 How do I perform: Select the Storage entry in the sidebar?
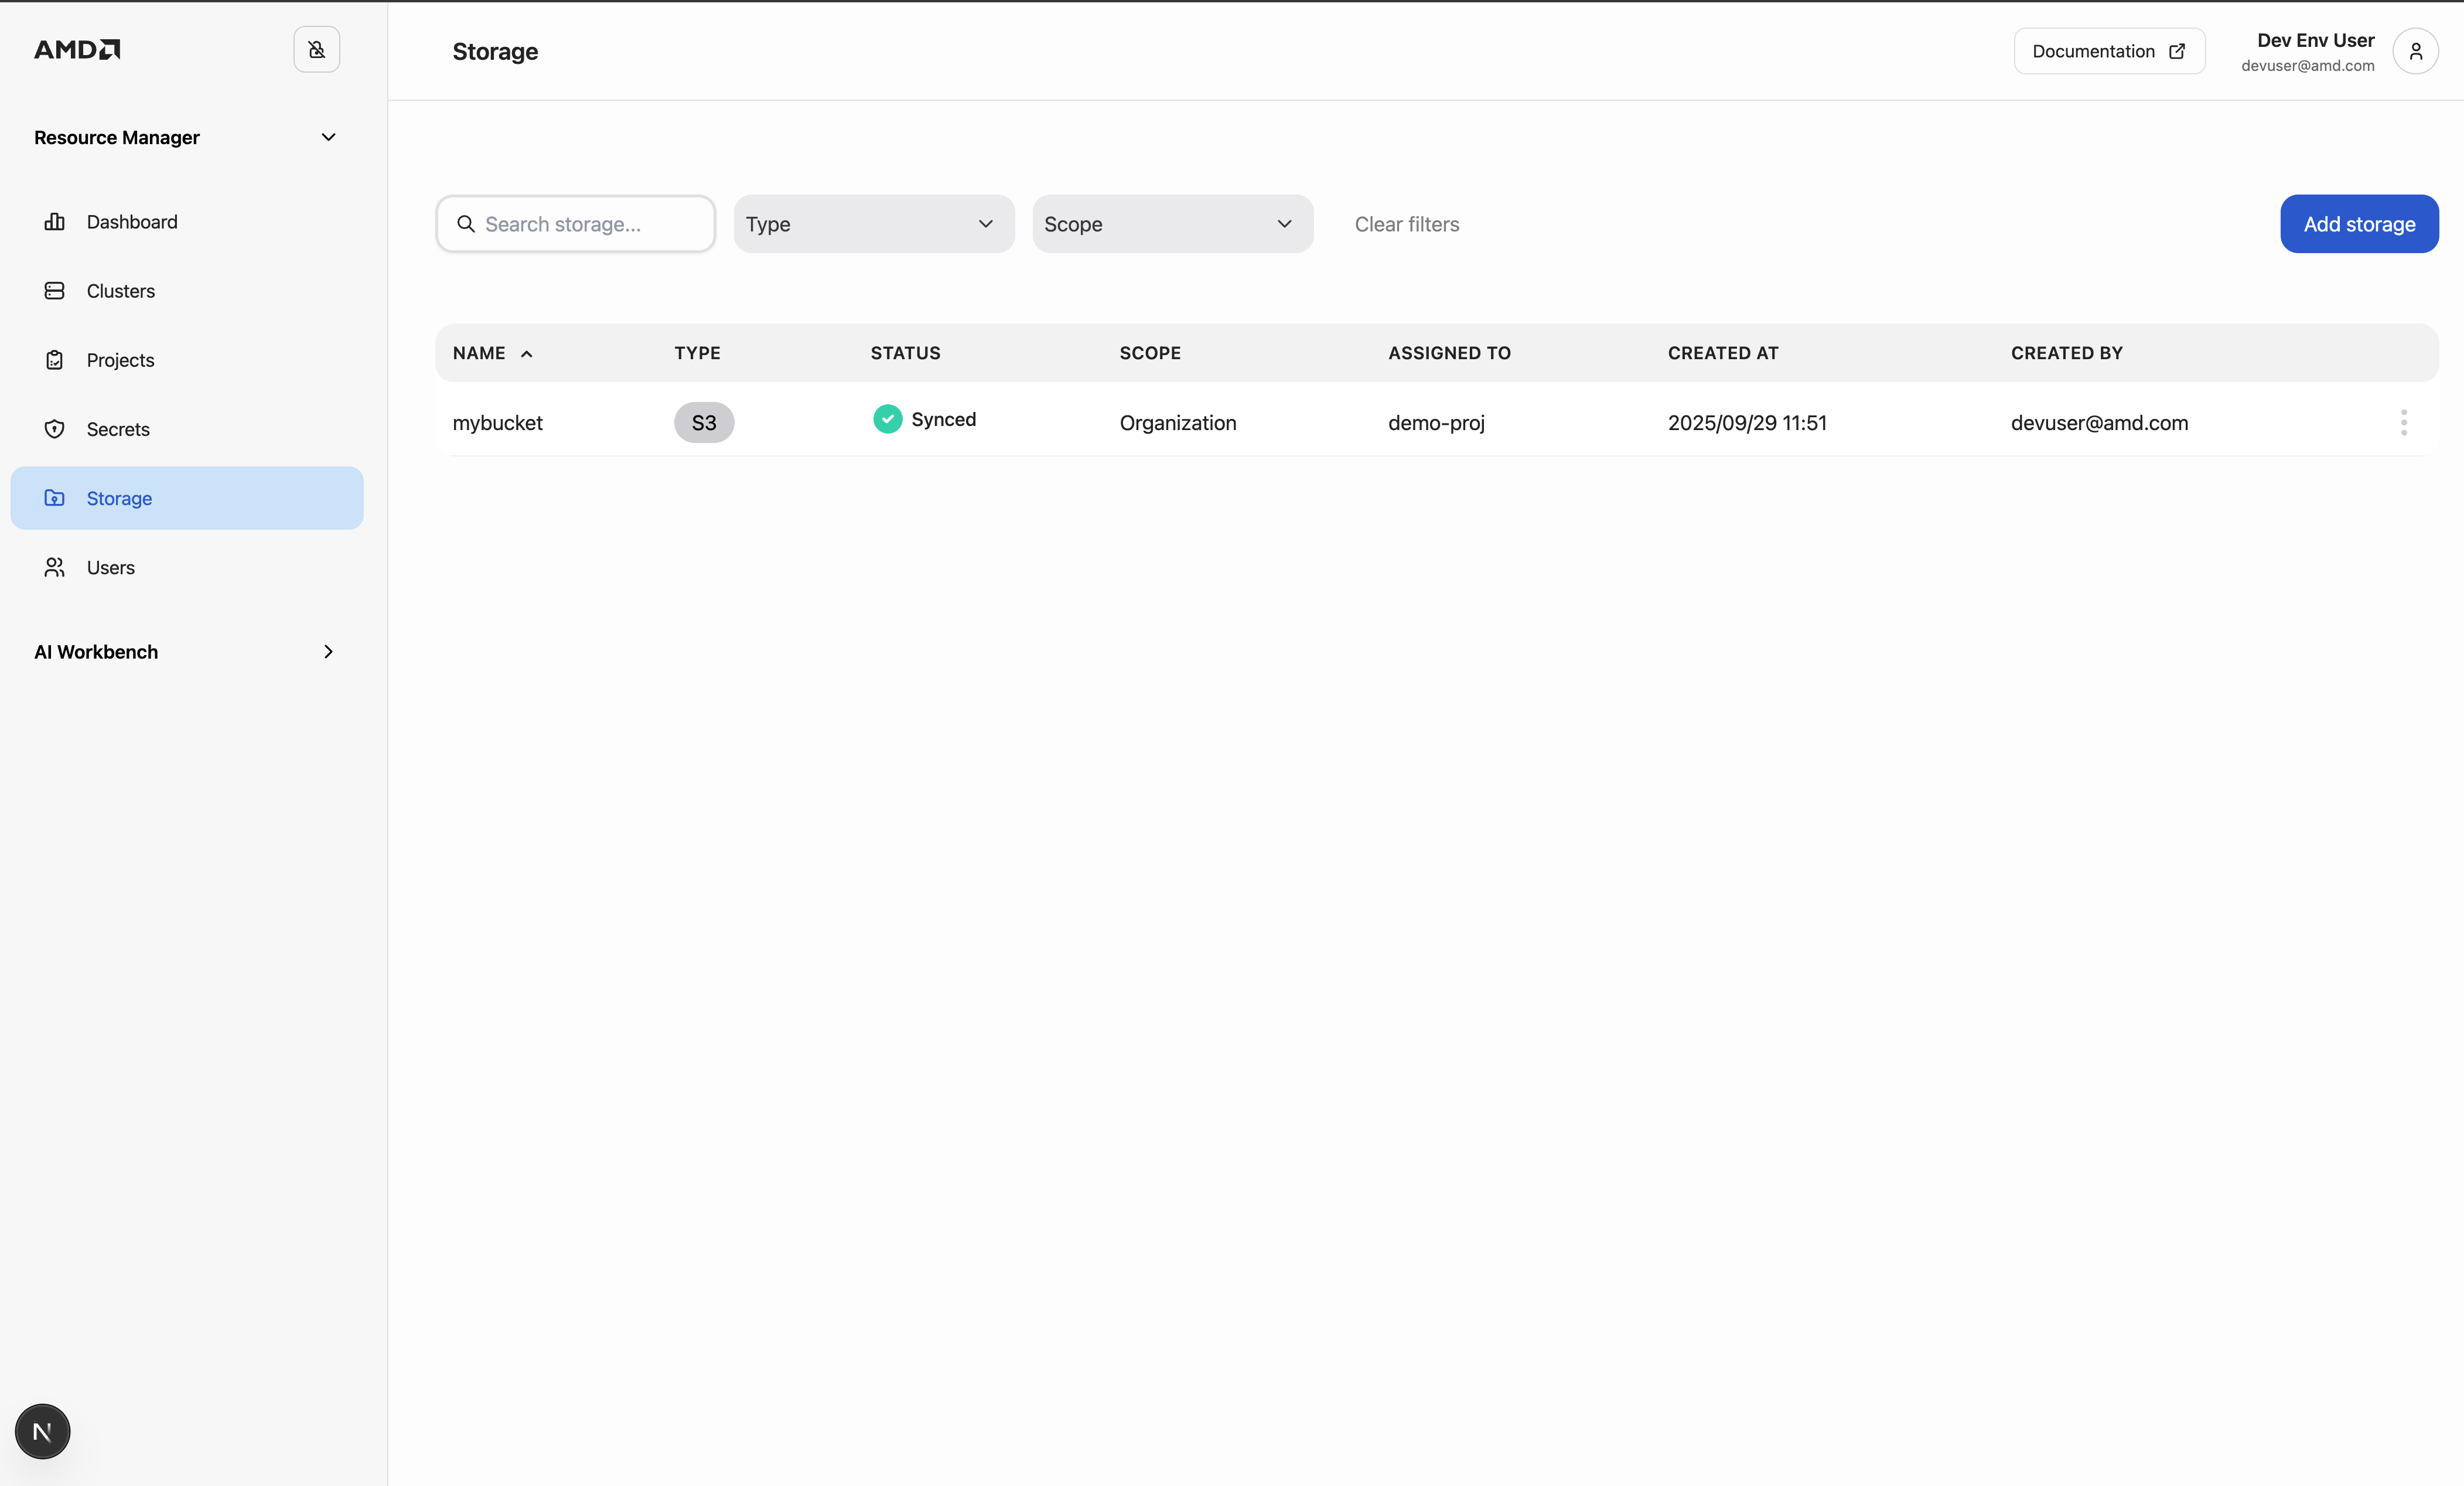tap(119, 498)
